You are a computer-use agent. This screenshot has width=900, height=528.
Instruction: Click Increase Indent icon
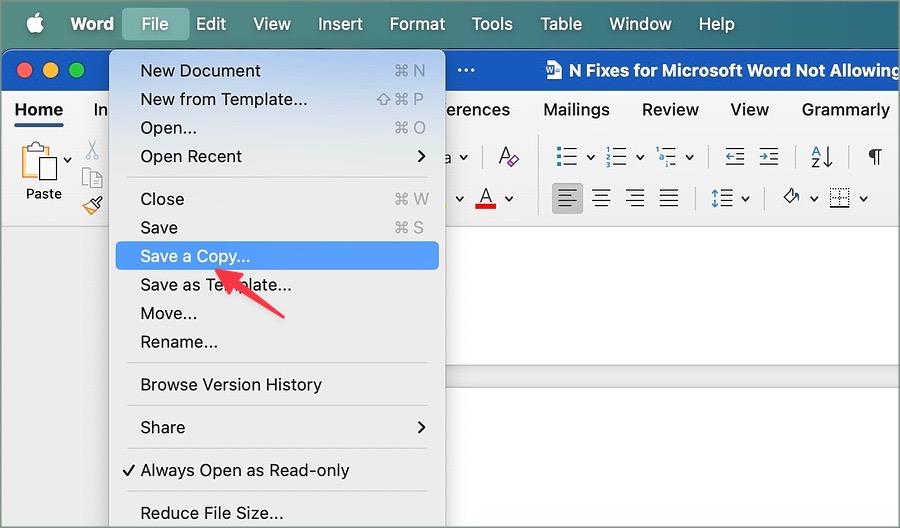click(x=769, y=156)
